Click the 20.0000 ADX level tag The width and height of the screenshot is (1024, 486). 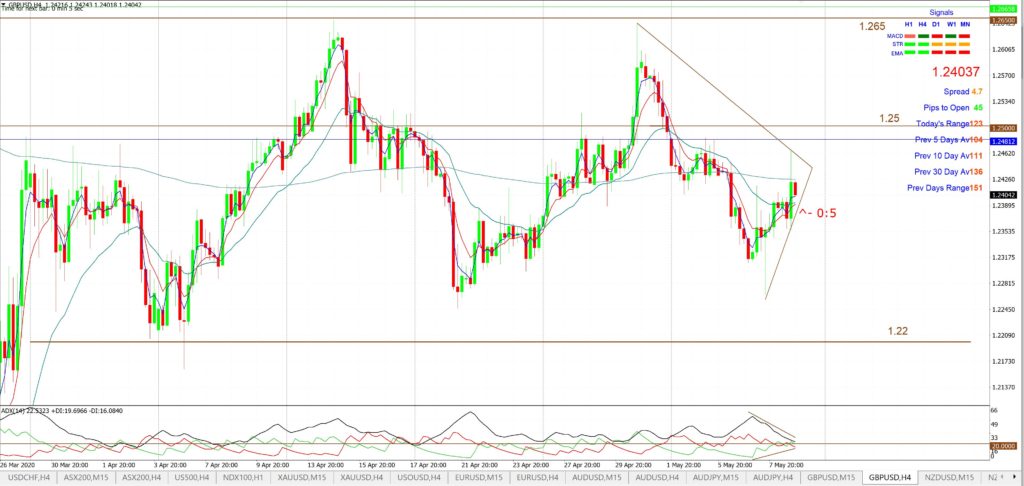coord(1002,445)
